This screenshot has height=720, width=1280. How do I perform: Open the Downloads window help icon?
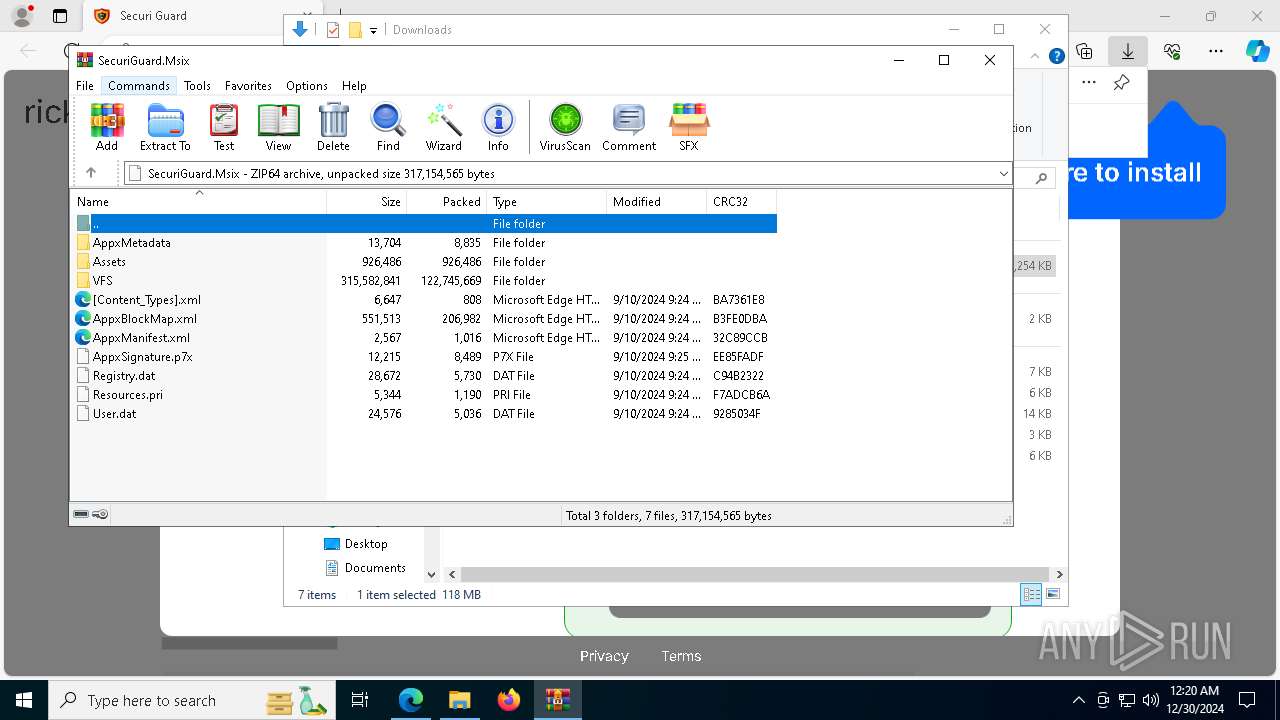click(x=1056, y=56)
